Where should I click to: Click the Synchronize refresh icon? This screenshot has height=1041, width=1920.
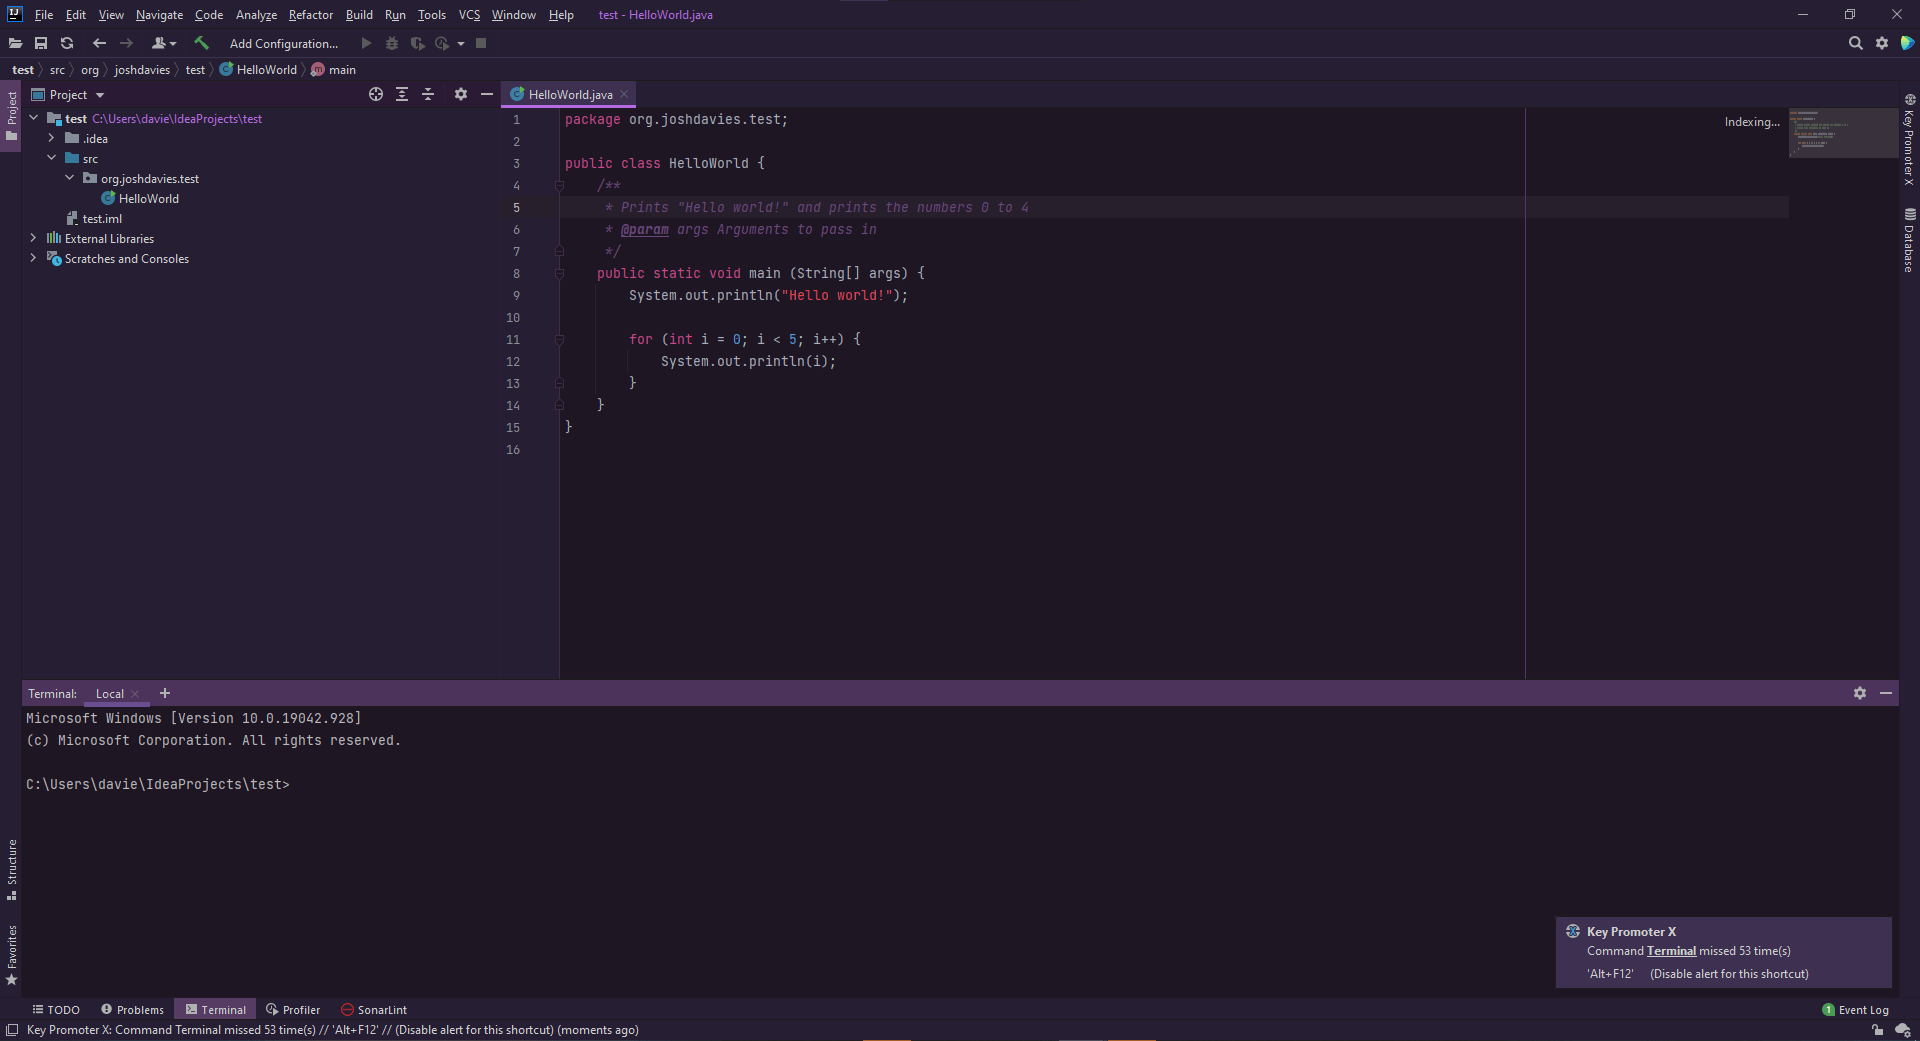[x=67, y=43]
